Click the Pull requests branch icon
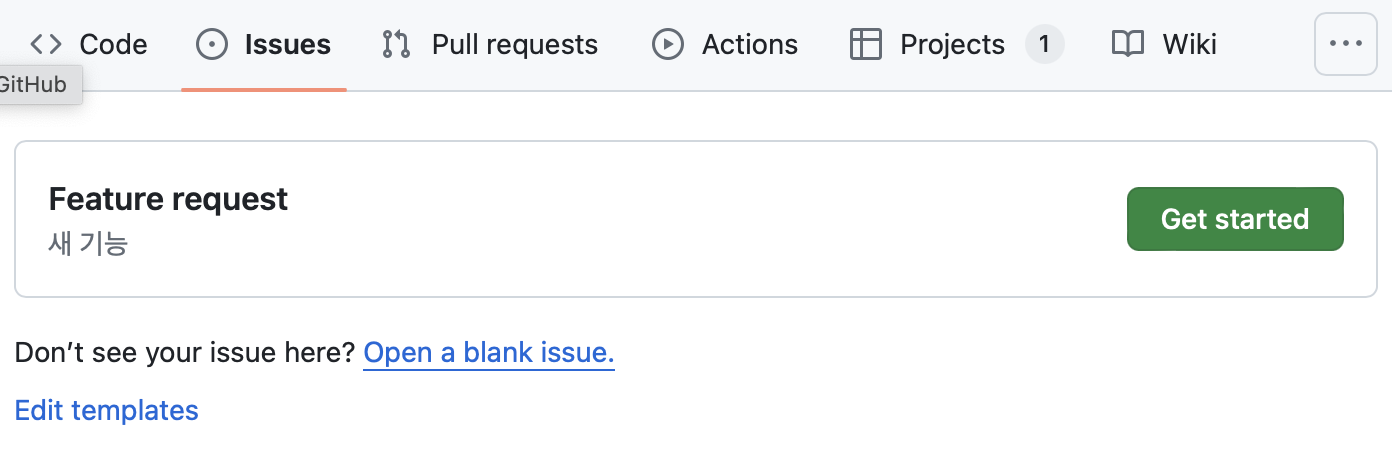Viewport: 1392px width, 458px height. 396,44
